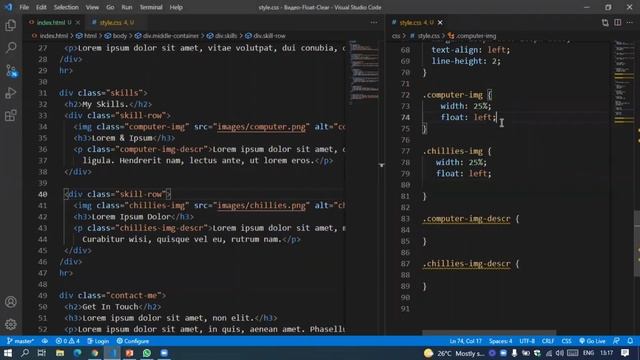Screen dimensions: 640x360
Task: Open Zoom app from taskbar
Action: point(164,353)
